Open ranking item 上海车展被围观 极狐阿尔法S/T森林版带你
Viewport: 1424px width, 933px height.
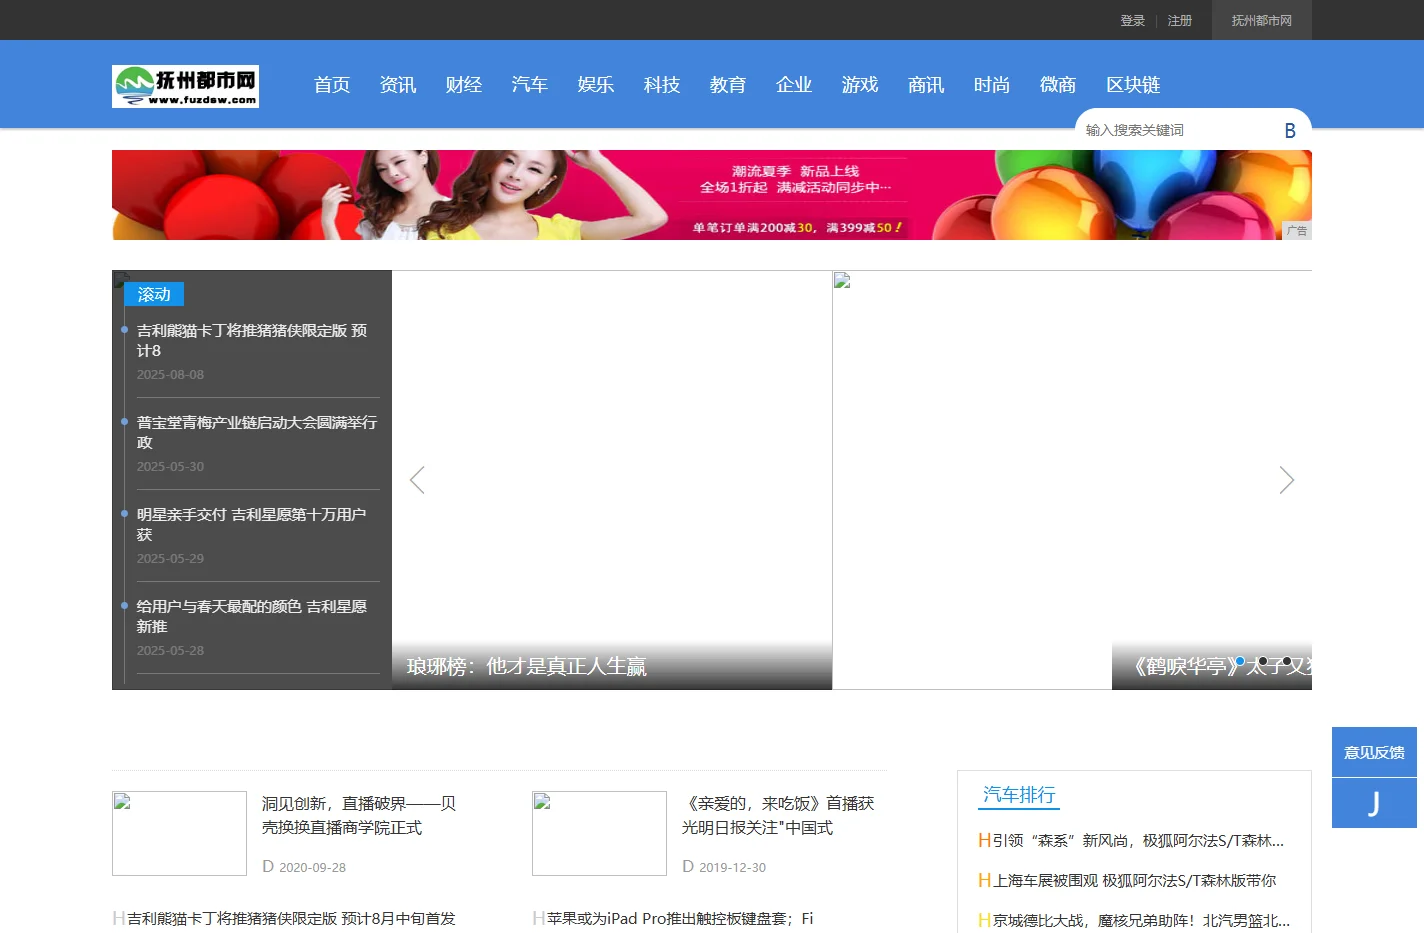pyautogui.click(x=1135, y=880)
